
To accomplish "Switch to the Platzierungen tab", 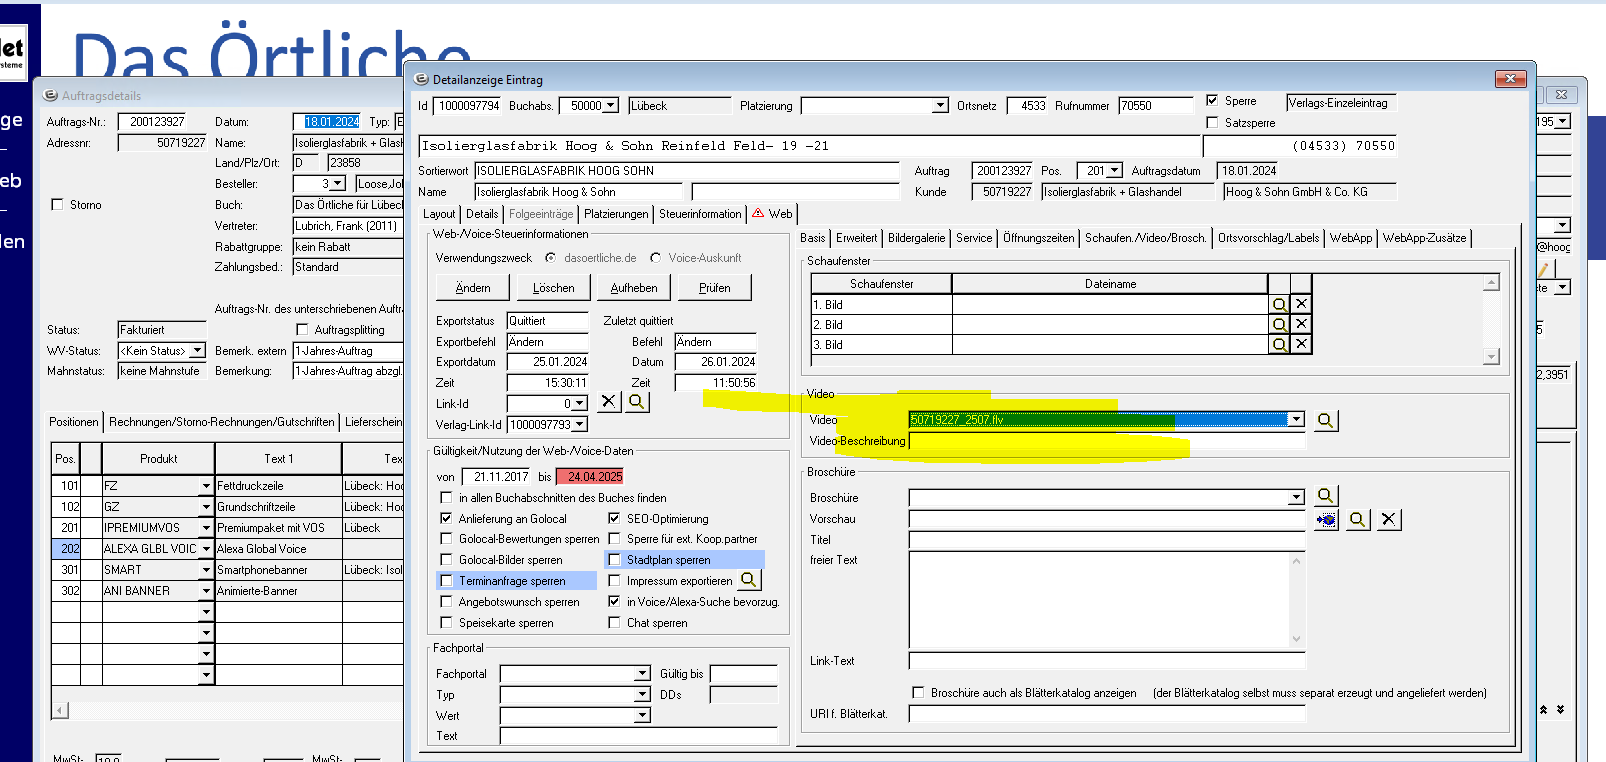I will (x=616, y=214).
